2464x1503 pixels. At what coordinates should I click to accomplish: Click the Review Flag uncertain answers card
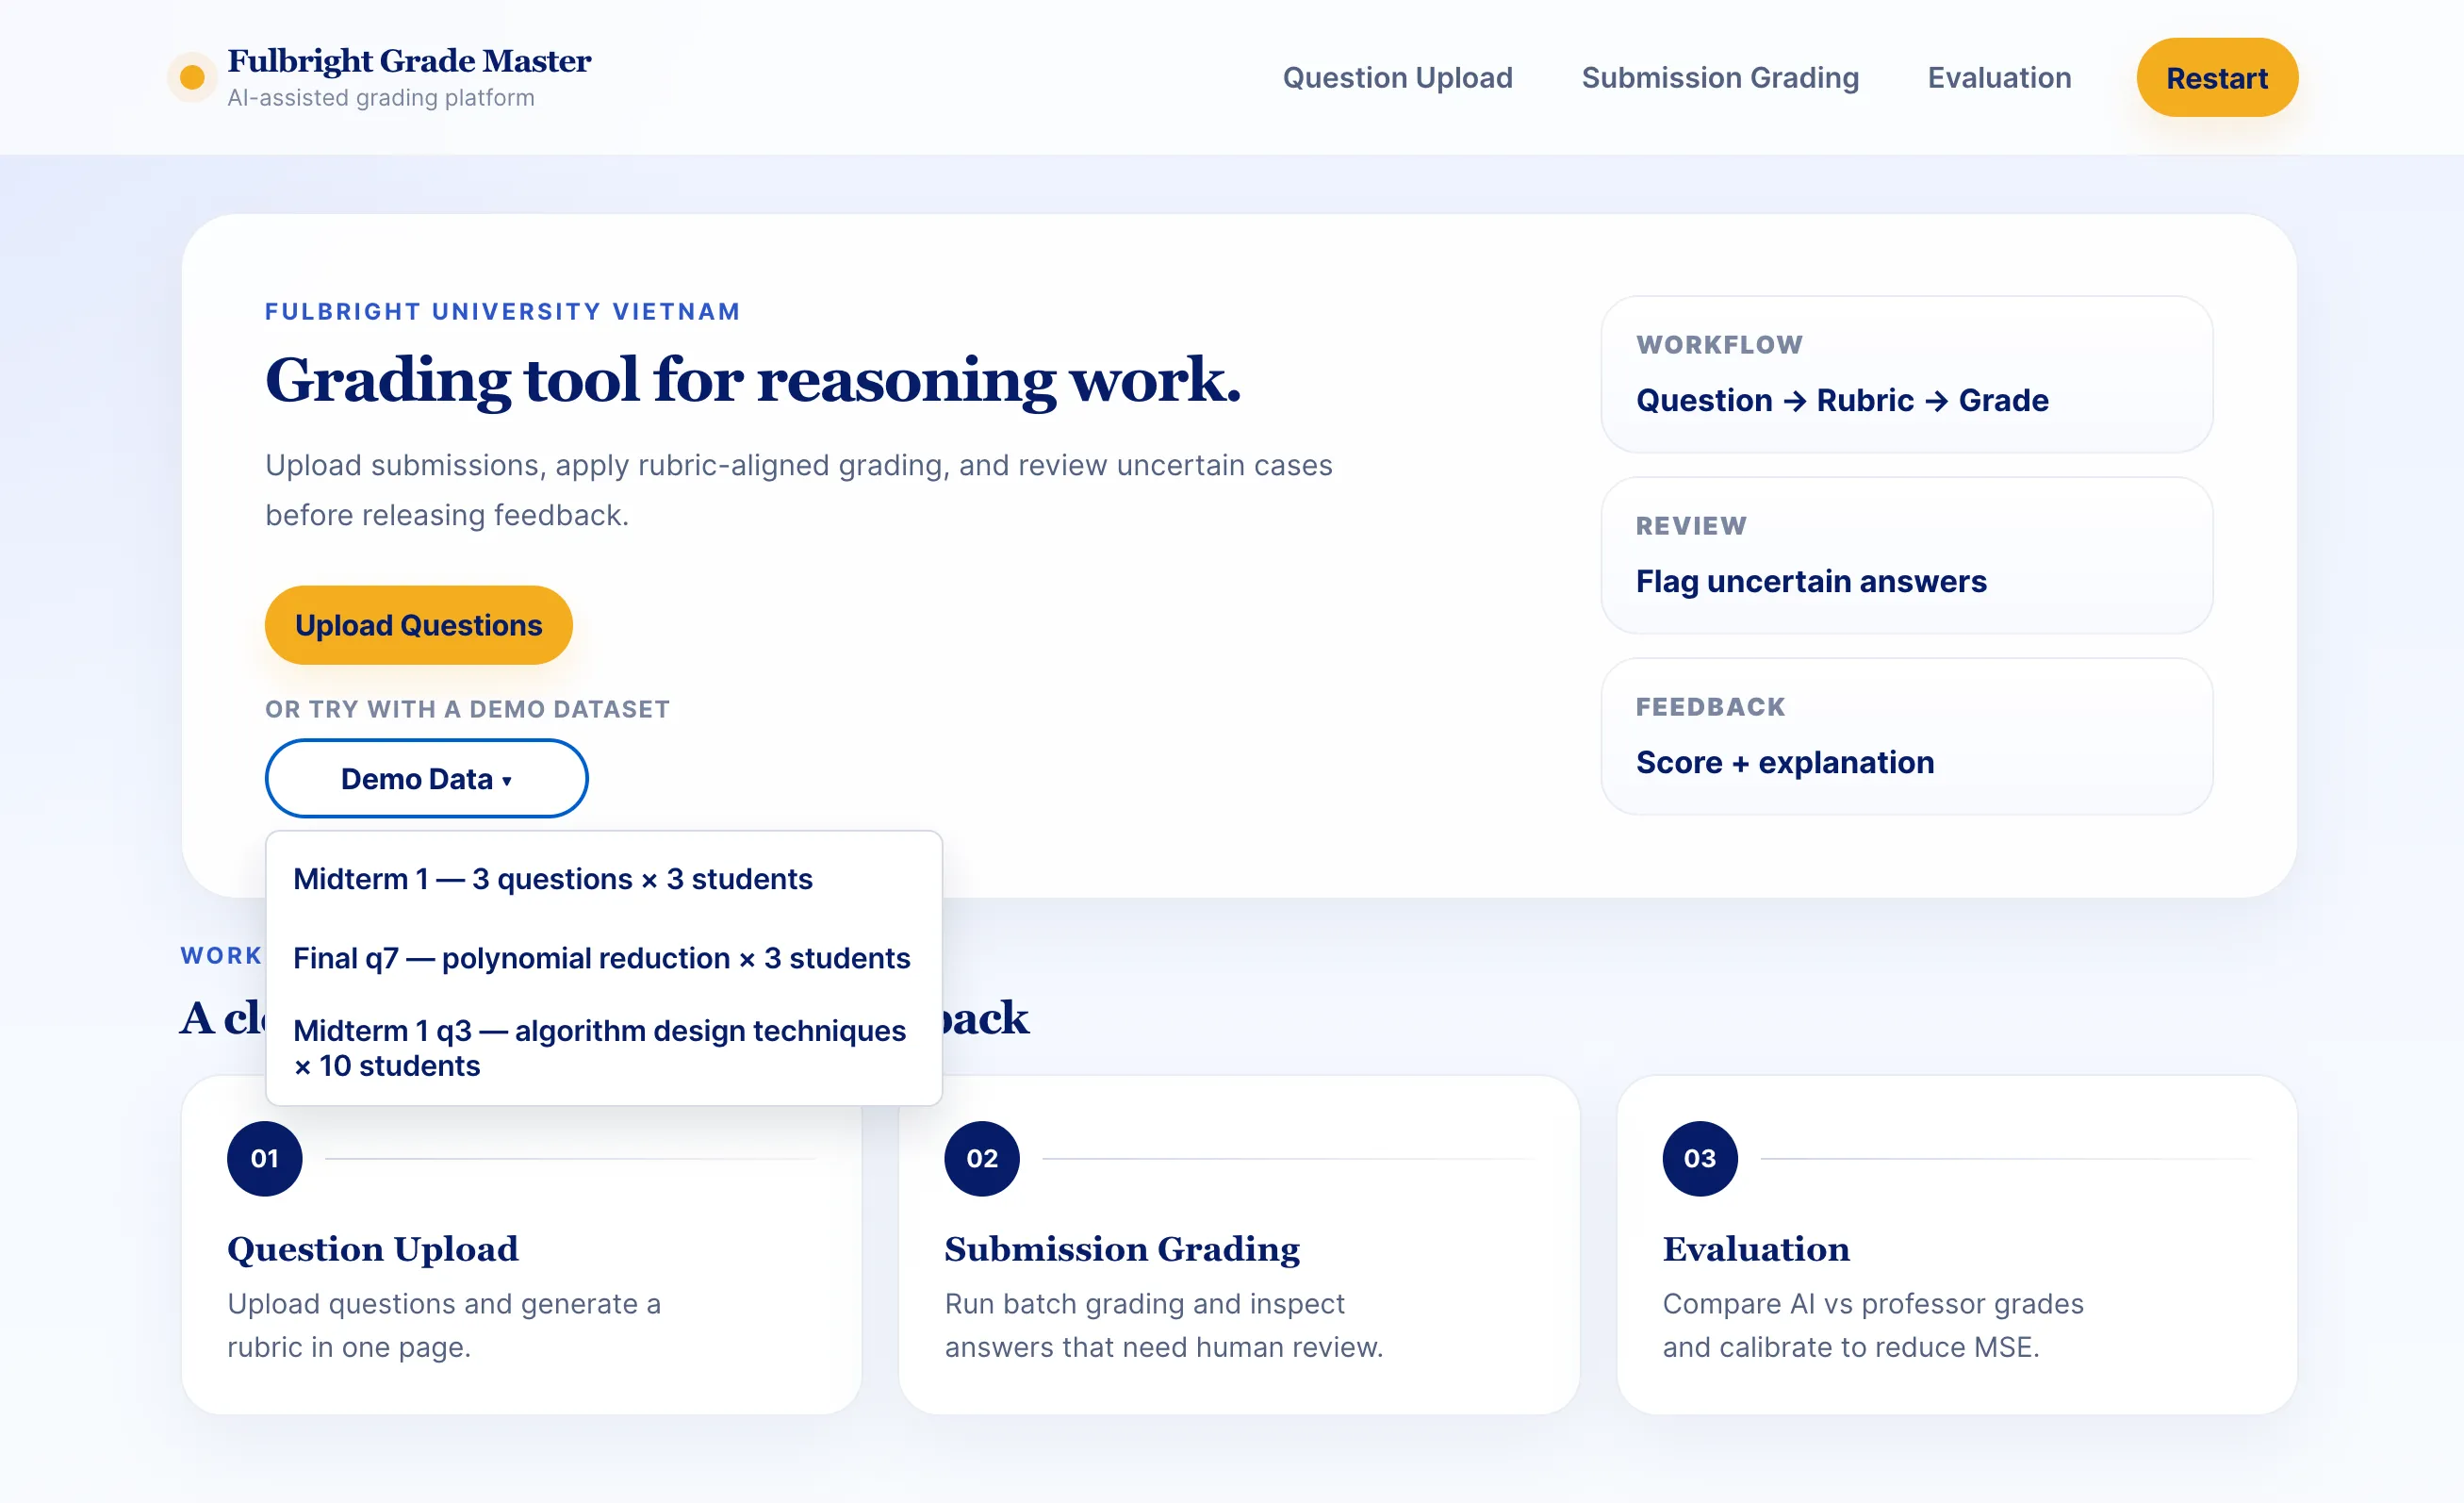(1906, 555)
